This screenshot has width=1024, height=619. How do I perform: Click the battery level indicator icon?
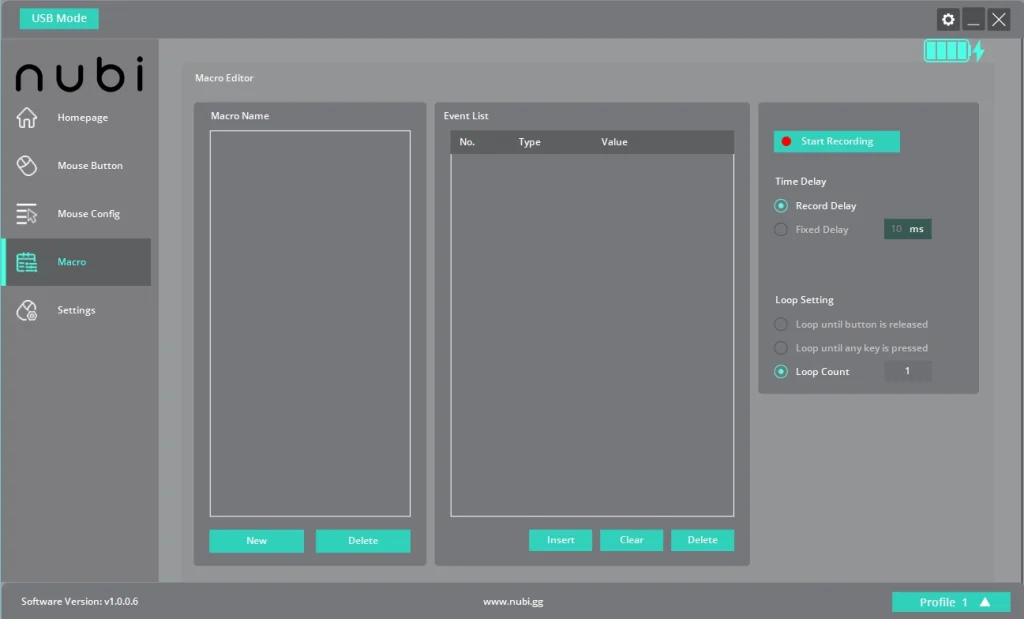tap(947, 51)
